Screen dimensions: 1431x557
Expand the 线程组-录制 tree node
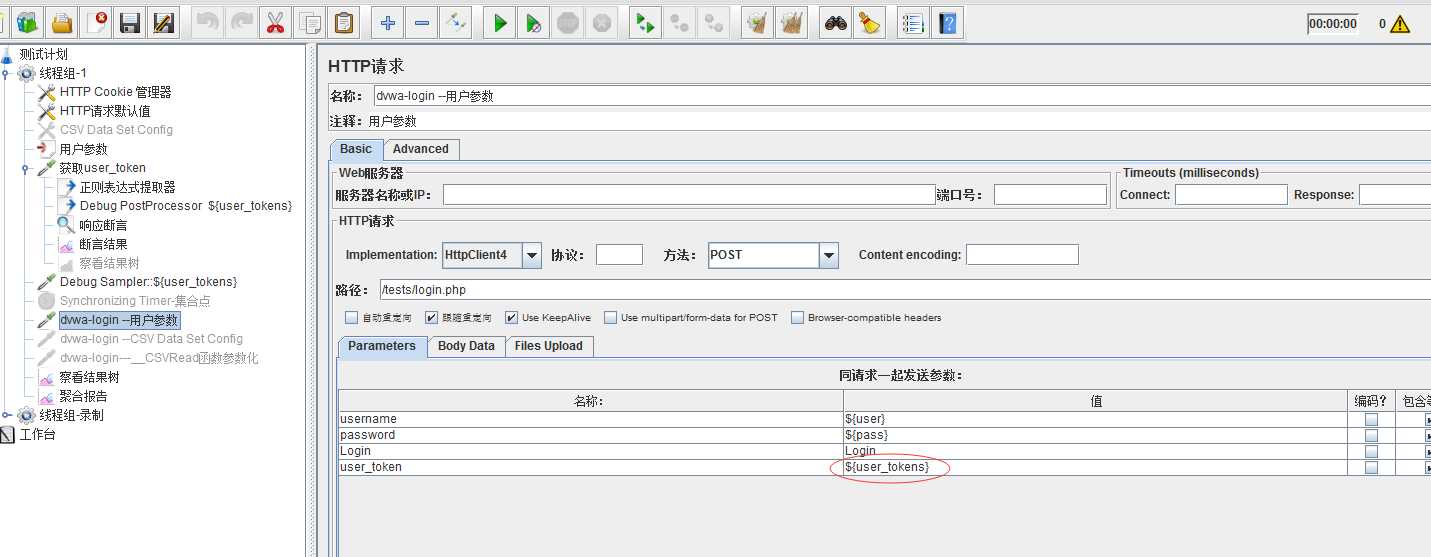tap(7, 415)
